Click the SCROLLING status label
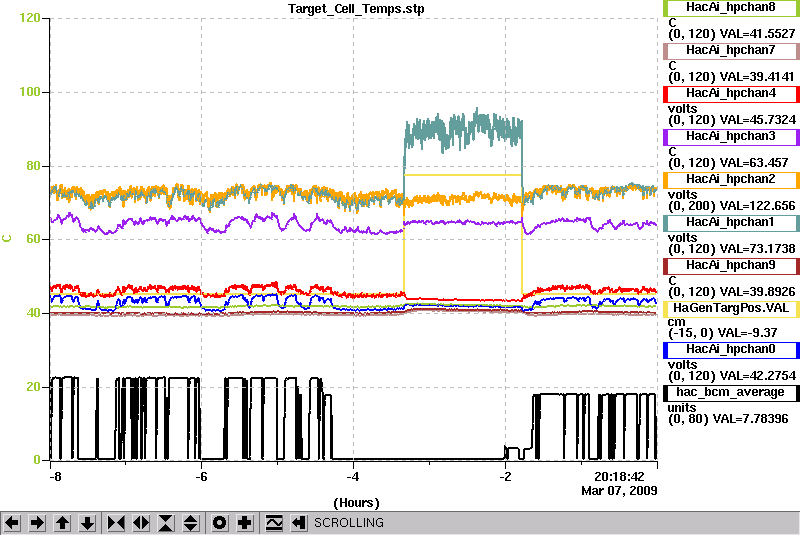Screen dimensions: 800x535 click(348, 523)
